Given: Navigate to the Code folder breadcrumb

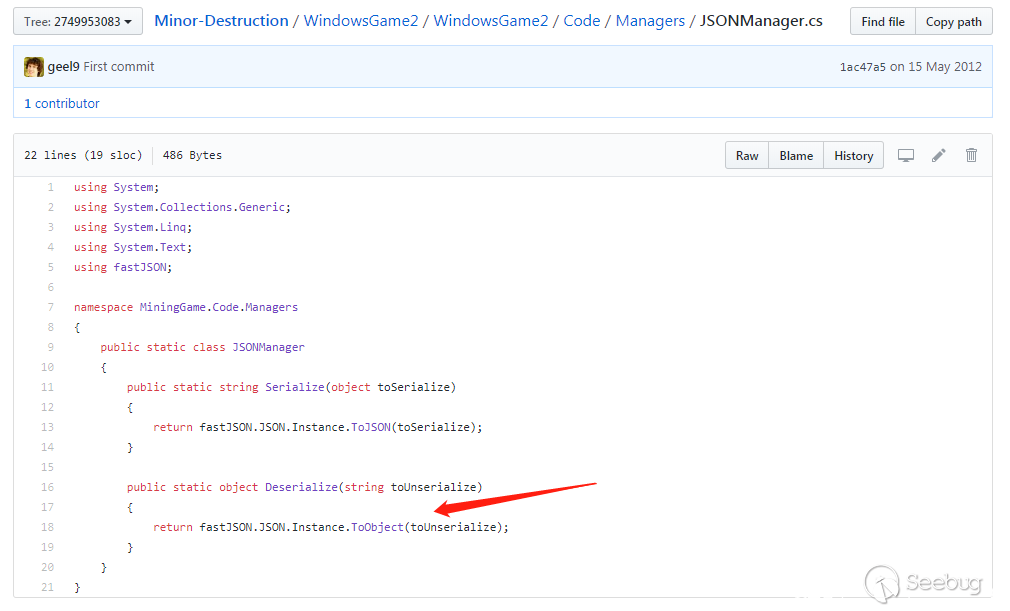Looking at the screenshot, I should click(x=581, y=20).
